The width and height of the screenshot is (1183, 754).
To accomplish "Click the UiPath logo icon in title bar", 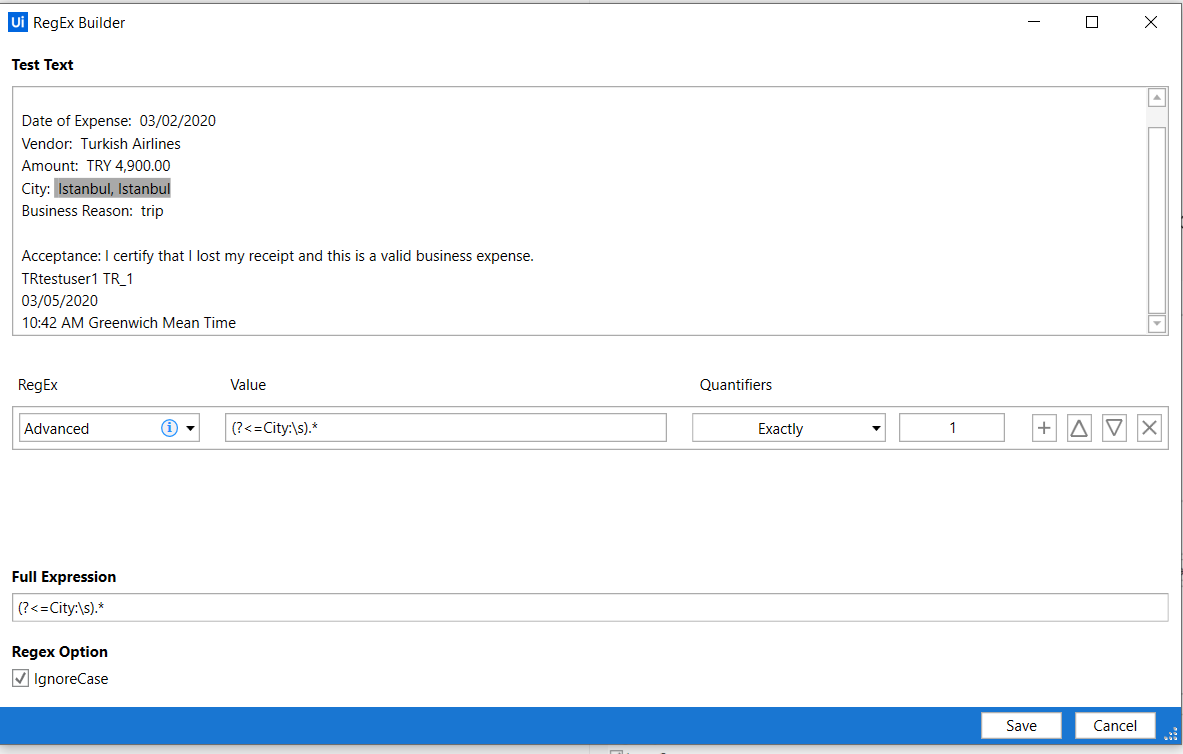I will 17,22.
